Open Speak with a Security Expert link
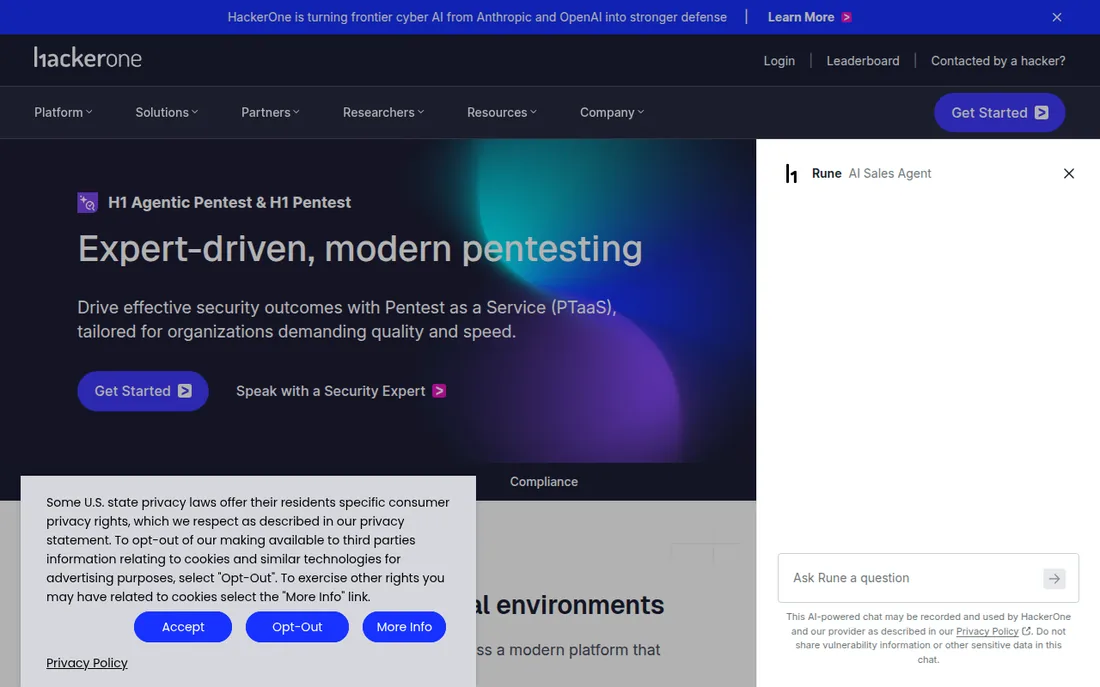The width and height of the screenshot is (1100, 687). click(340, 391)
